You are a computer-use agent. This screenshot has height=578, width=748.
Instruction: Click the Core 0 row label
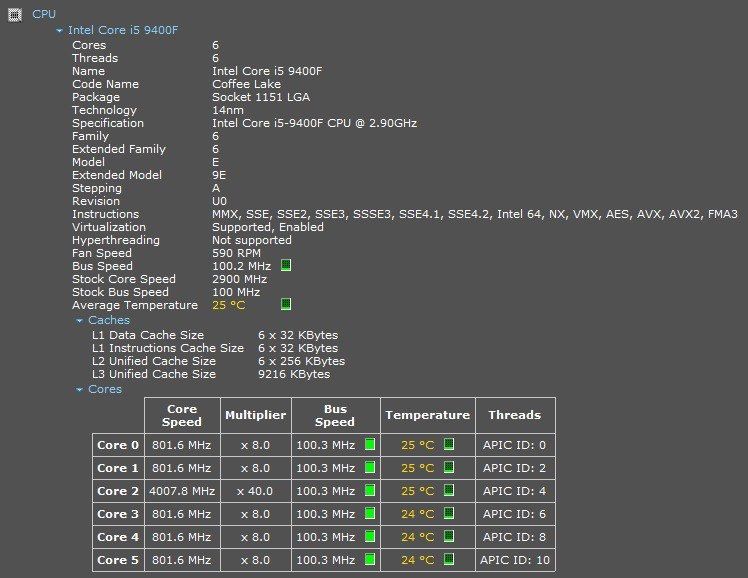coord(118,445)
